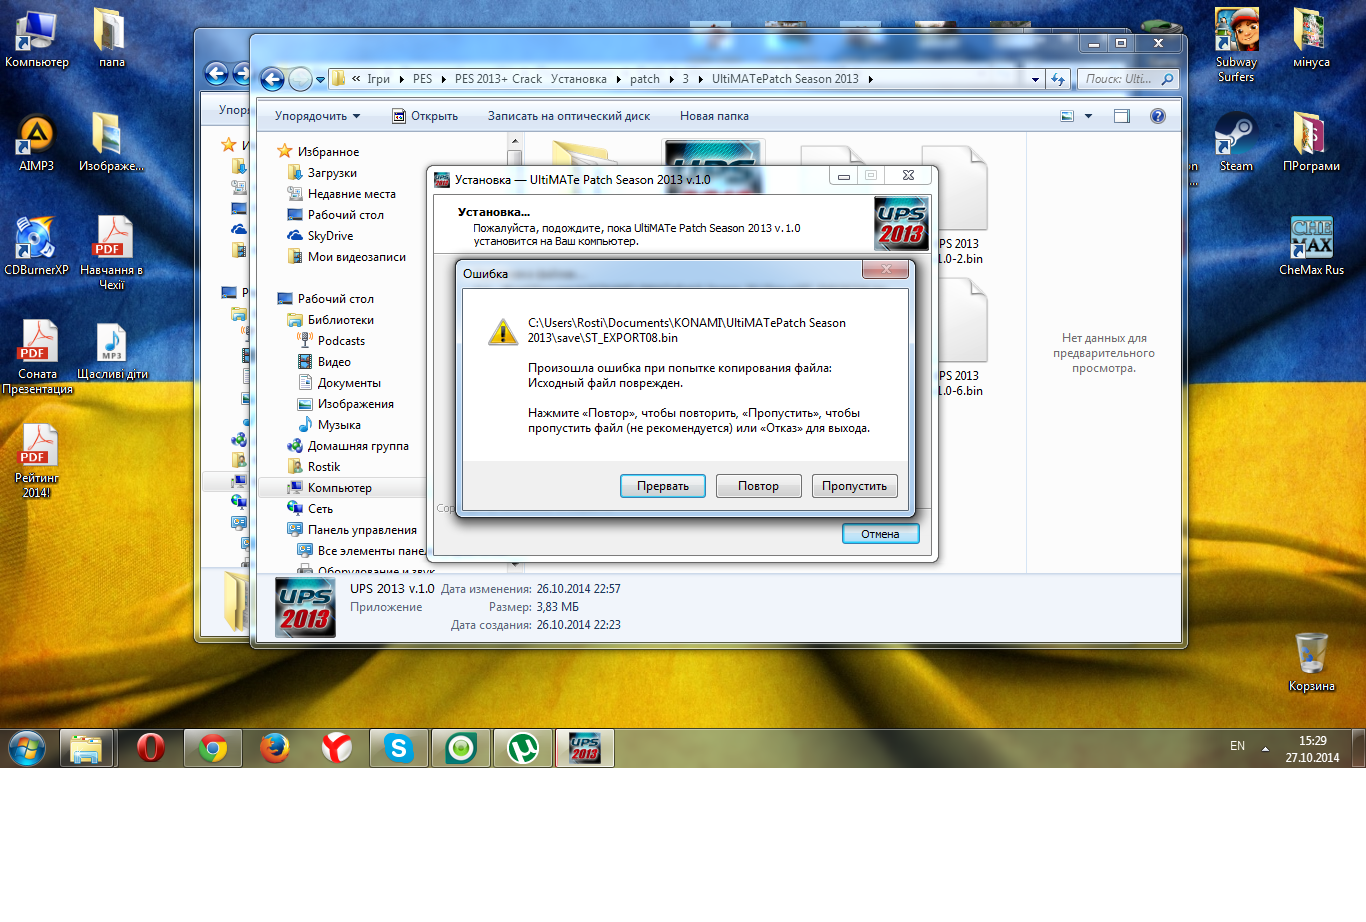
Task: Click the PES breadcrumb in address bar
Action: point(423,79)
